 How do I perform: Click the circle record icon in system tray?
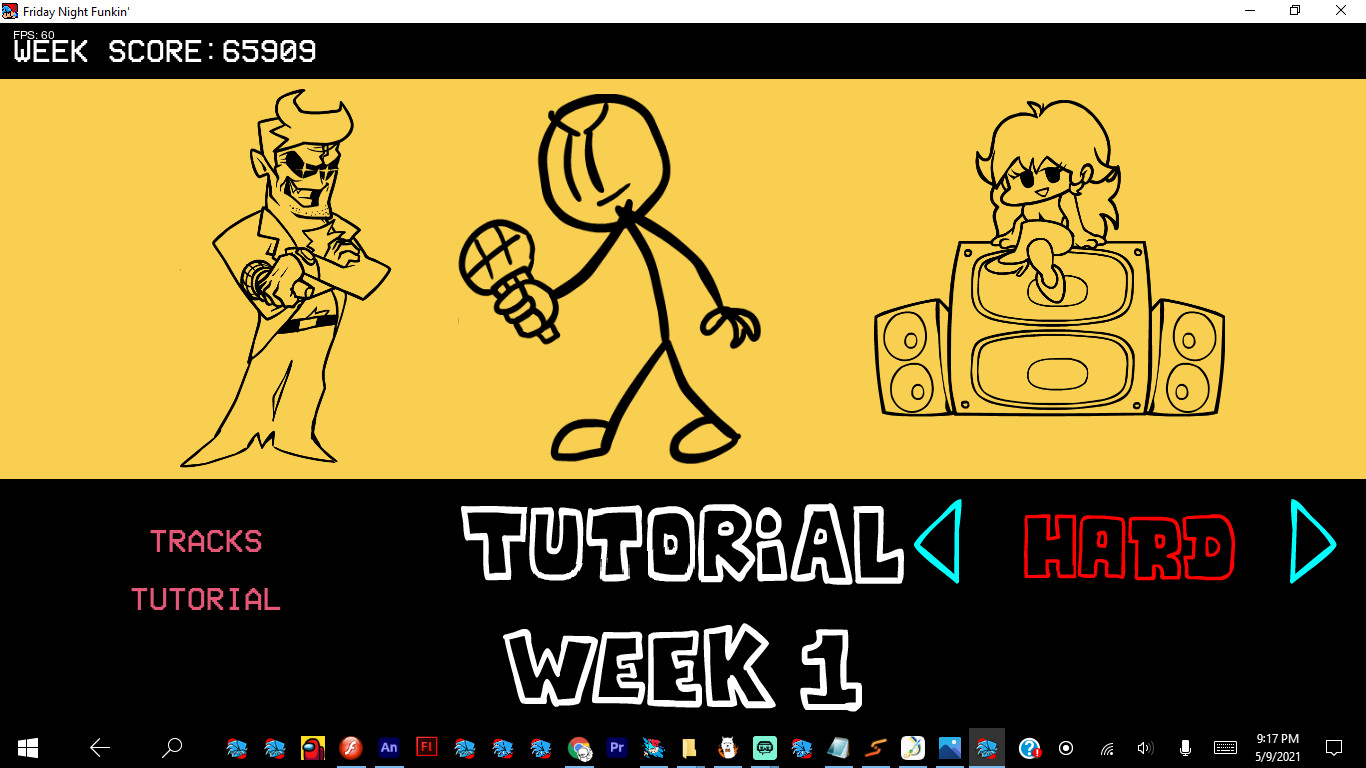(1066, 748)
